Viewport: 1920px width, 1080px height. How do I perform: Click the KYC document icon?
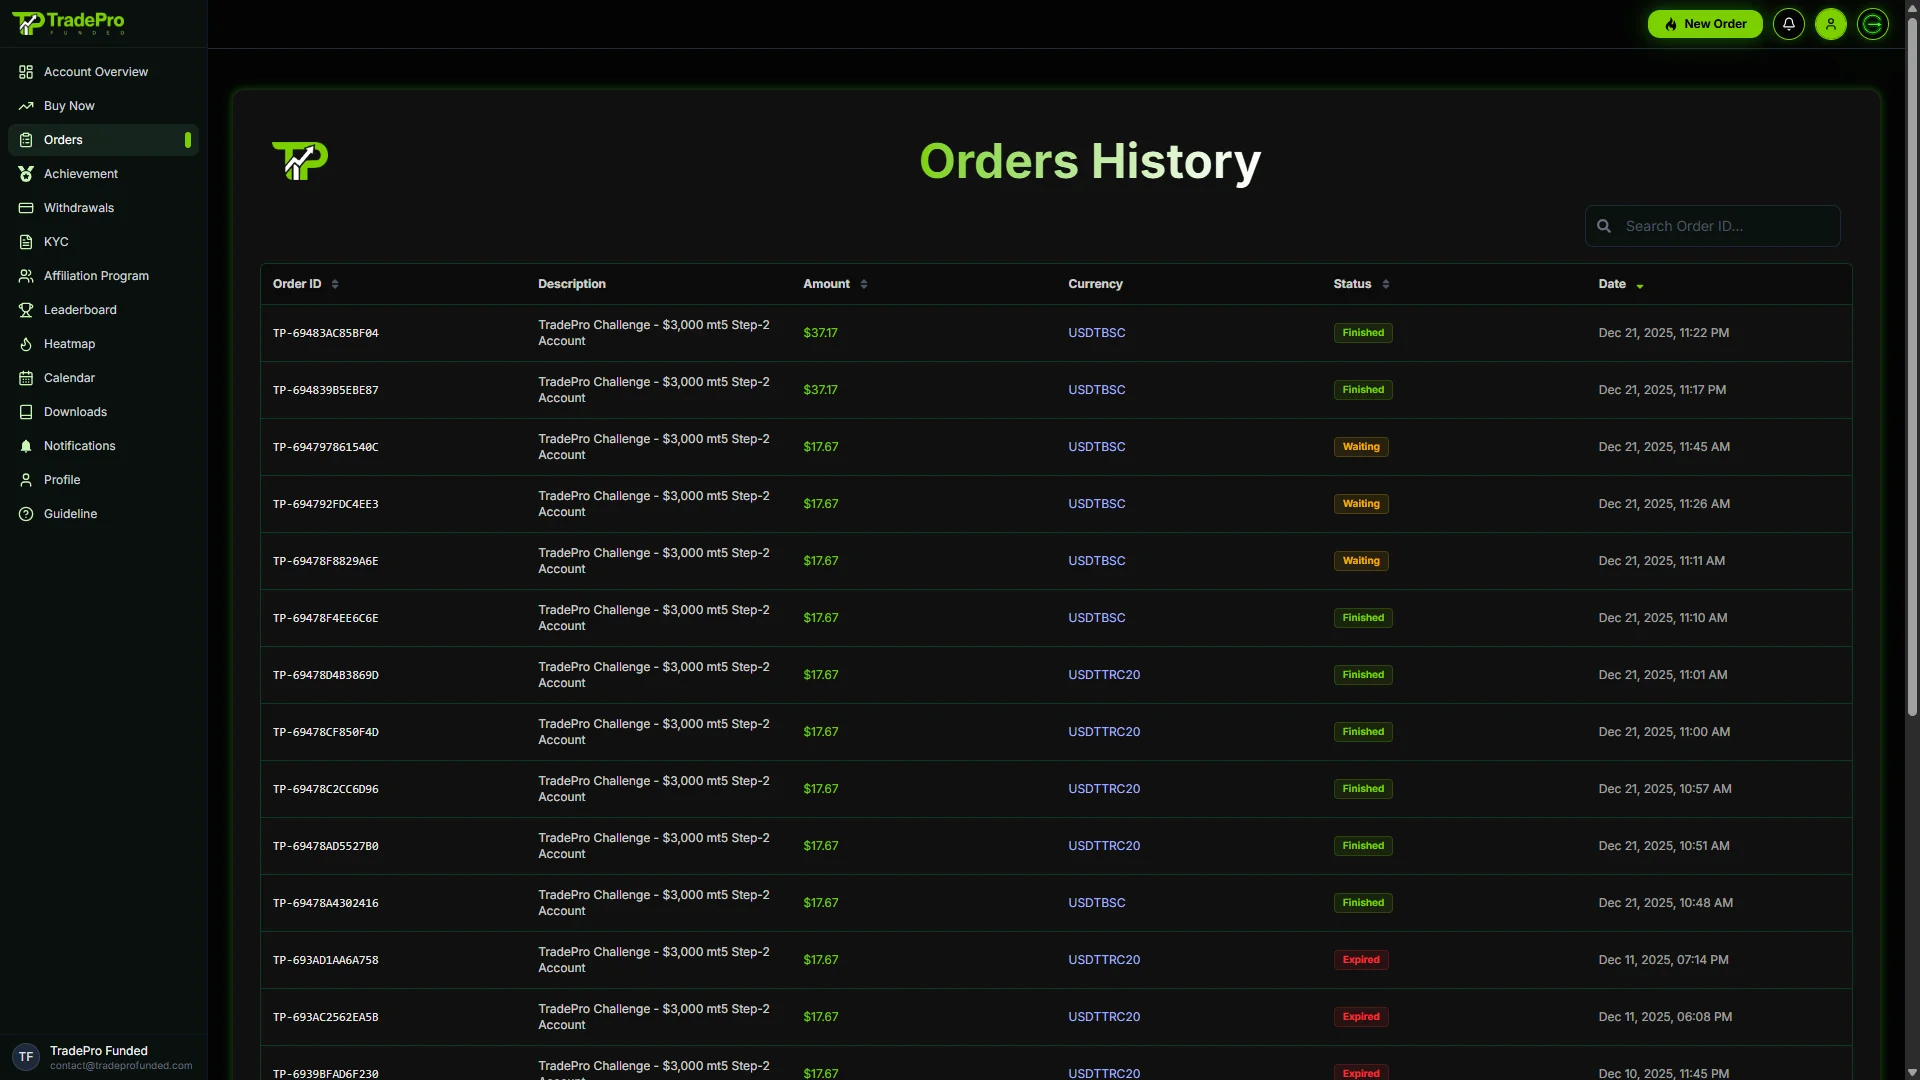pos(26,242)
